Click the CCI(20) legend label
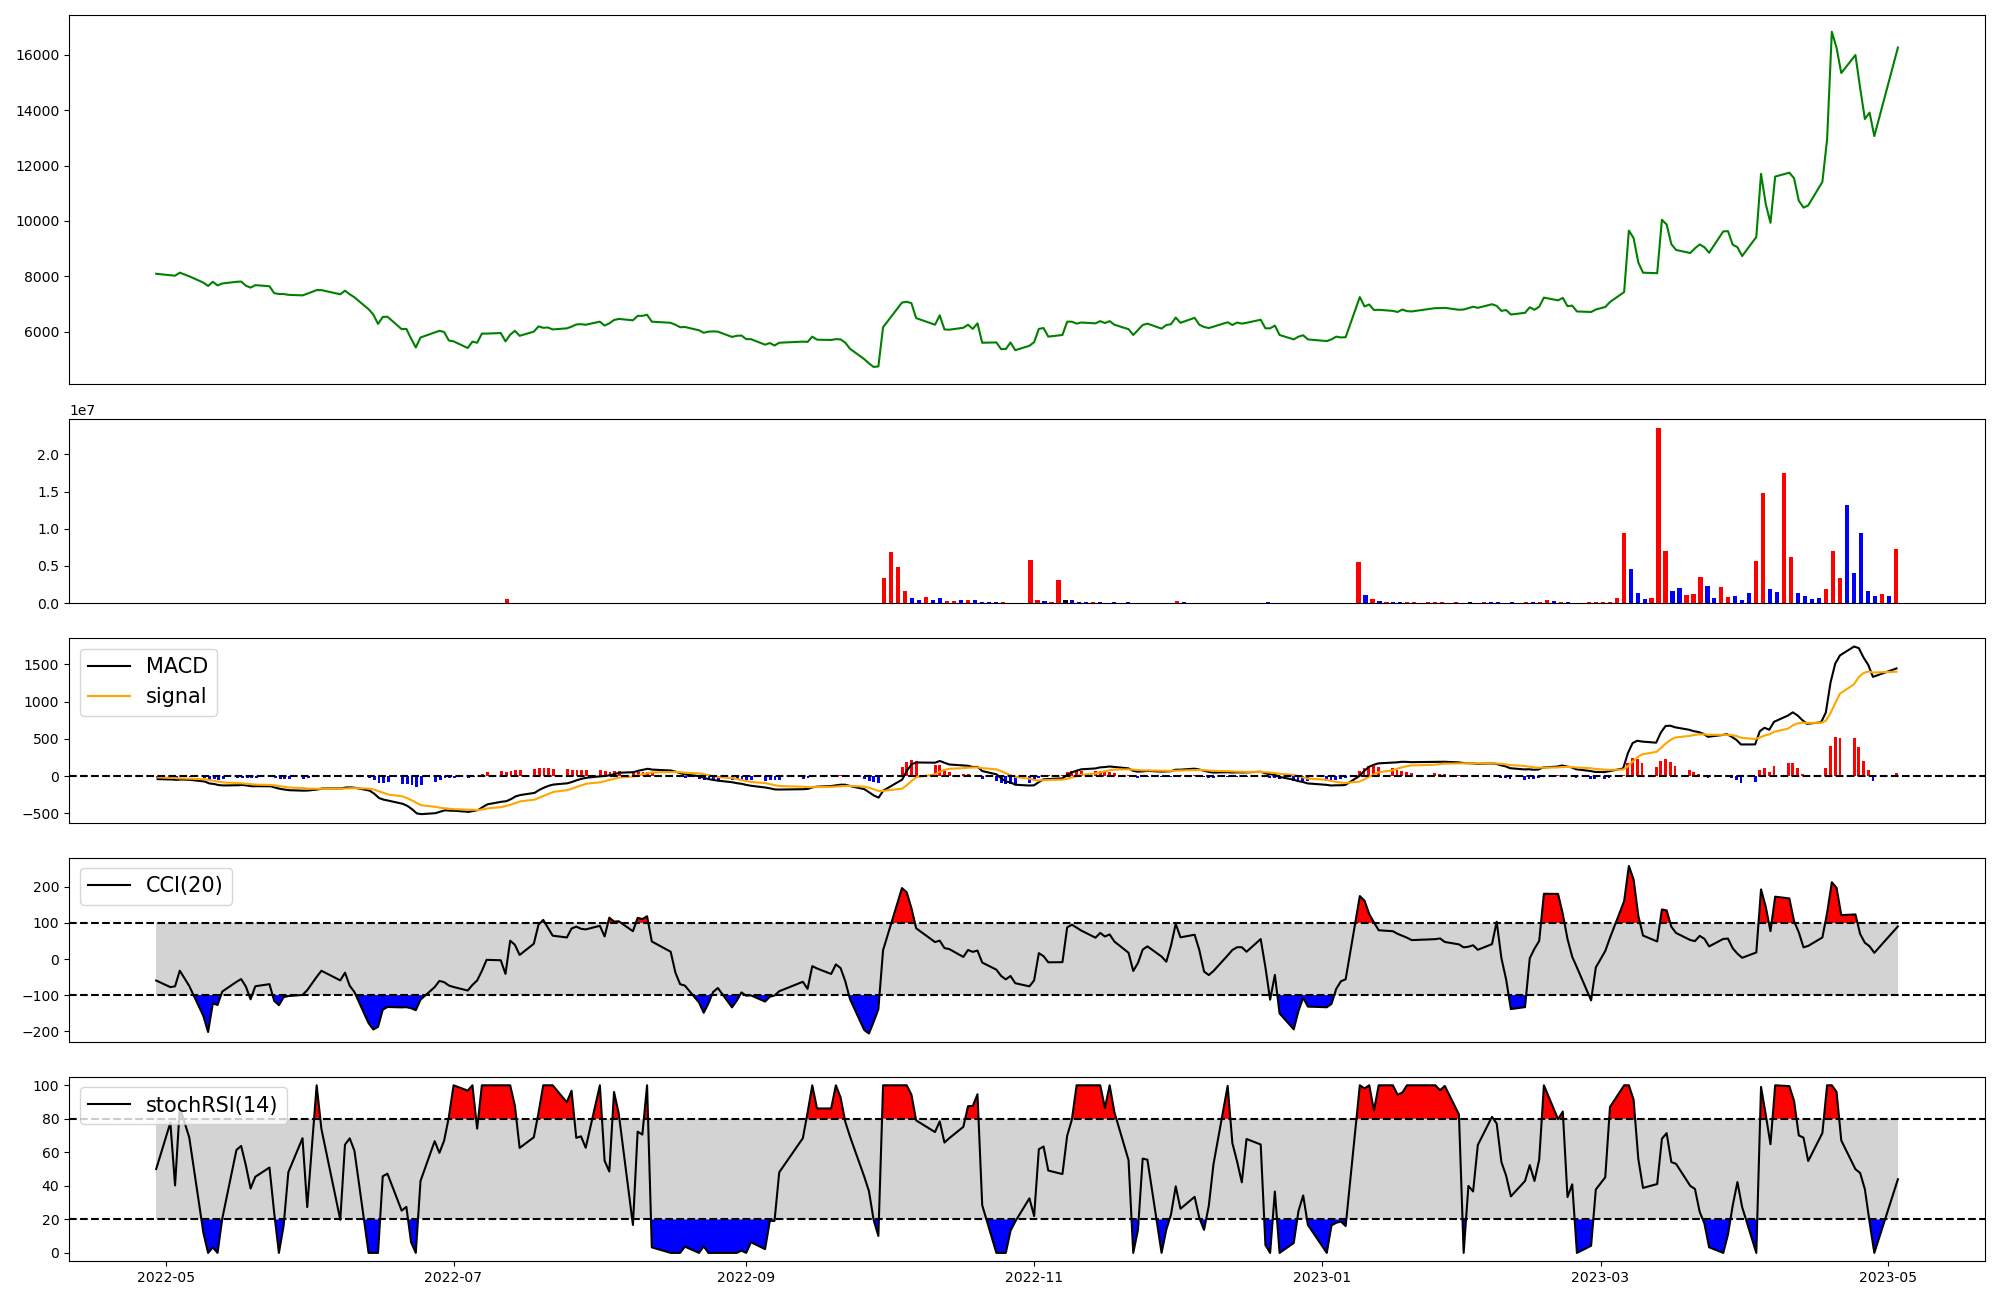 (x=184, y=885)
